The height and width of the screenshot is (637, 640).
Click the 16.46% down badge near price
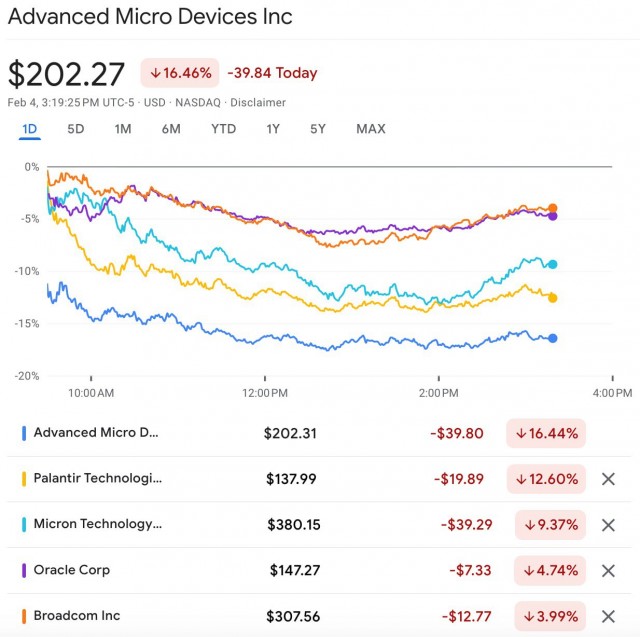(180, 73)
